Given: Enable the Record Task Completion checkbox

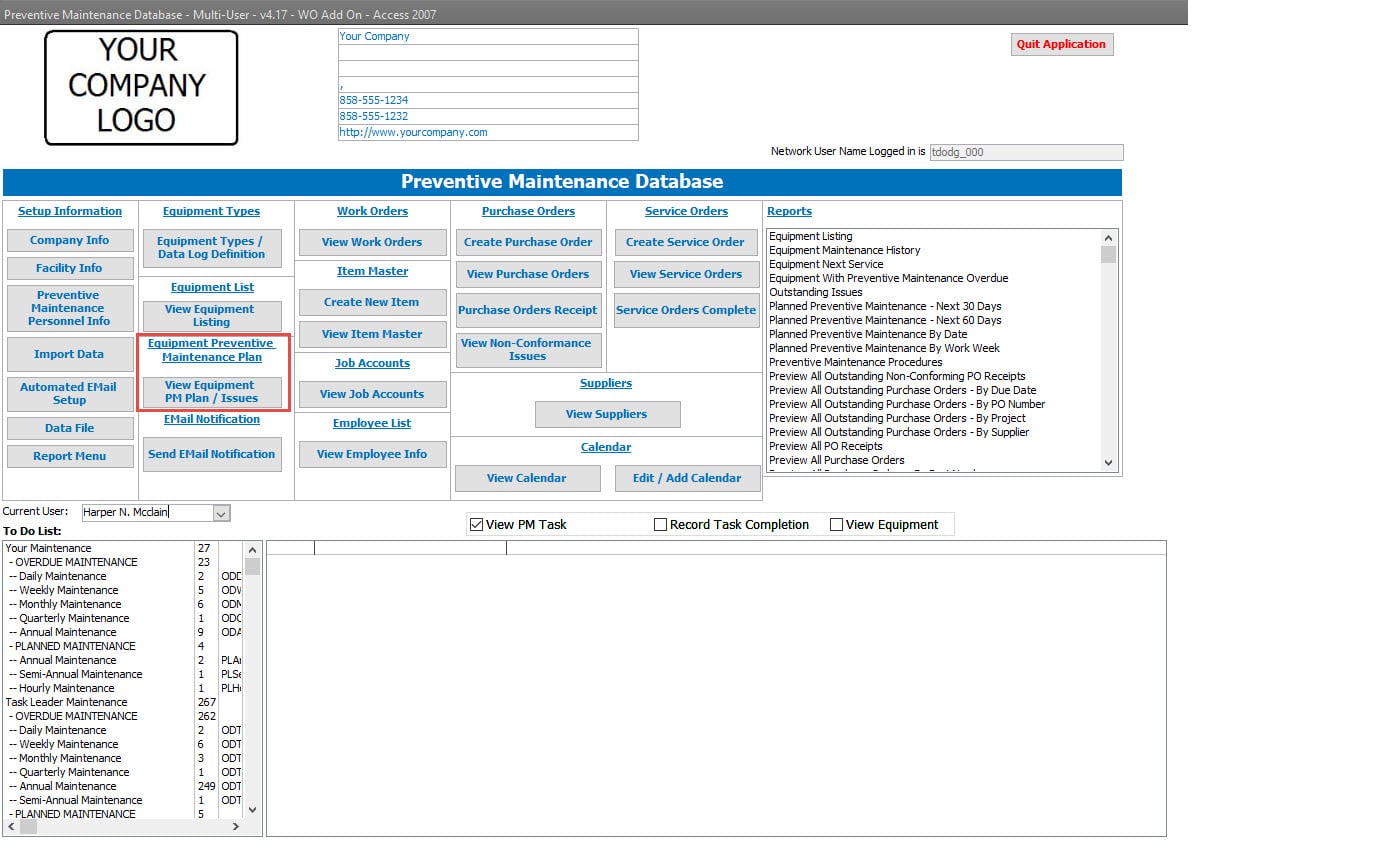Looking at the screenshot, I should click(660, 524).
